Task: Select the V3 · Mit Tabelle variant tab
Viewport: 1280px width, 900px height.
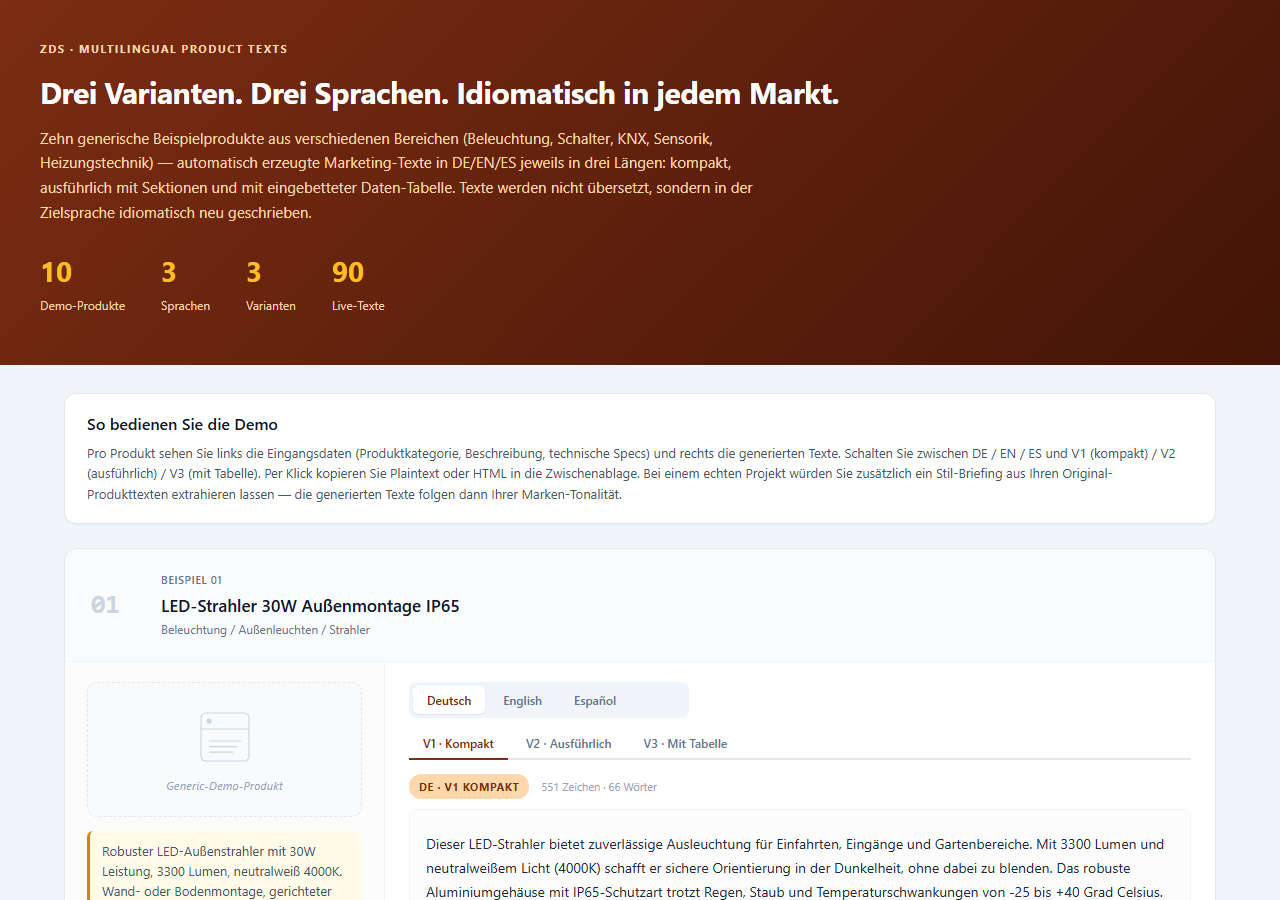Action: [685, 744]
